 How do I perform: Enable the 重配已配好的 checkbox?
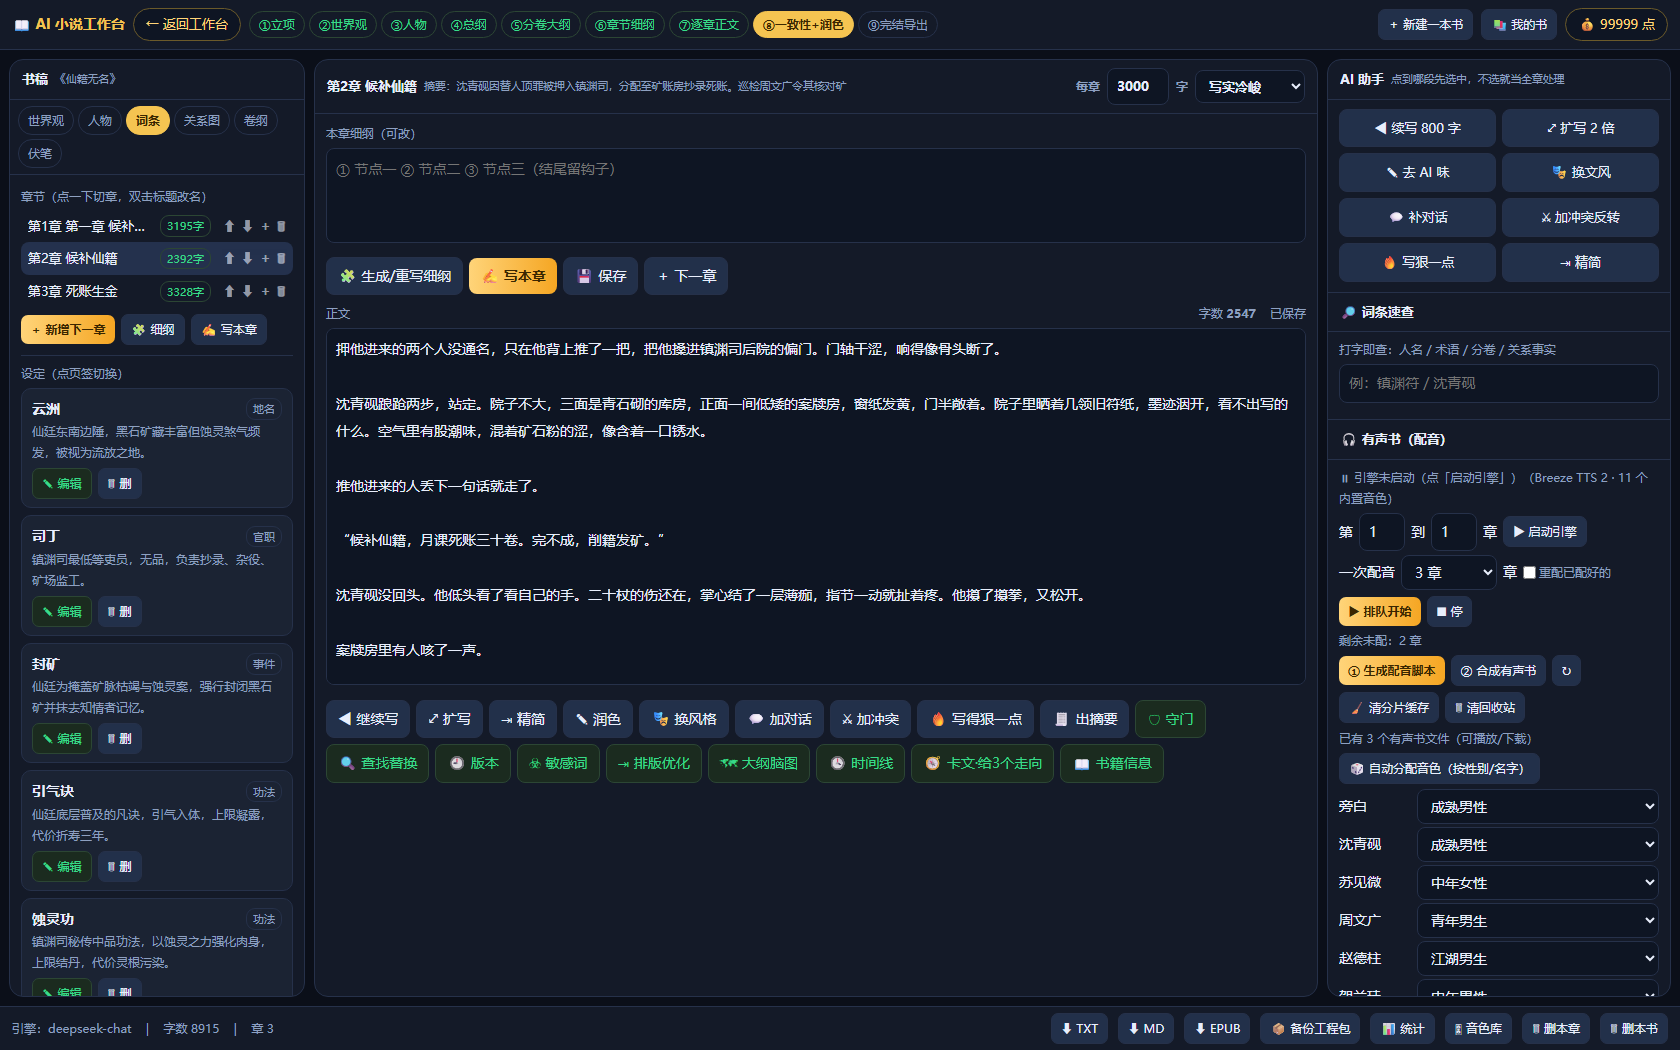tap(1529, 573)
